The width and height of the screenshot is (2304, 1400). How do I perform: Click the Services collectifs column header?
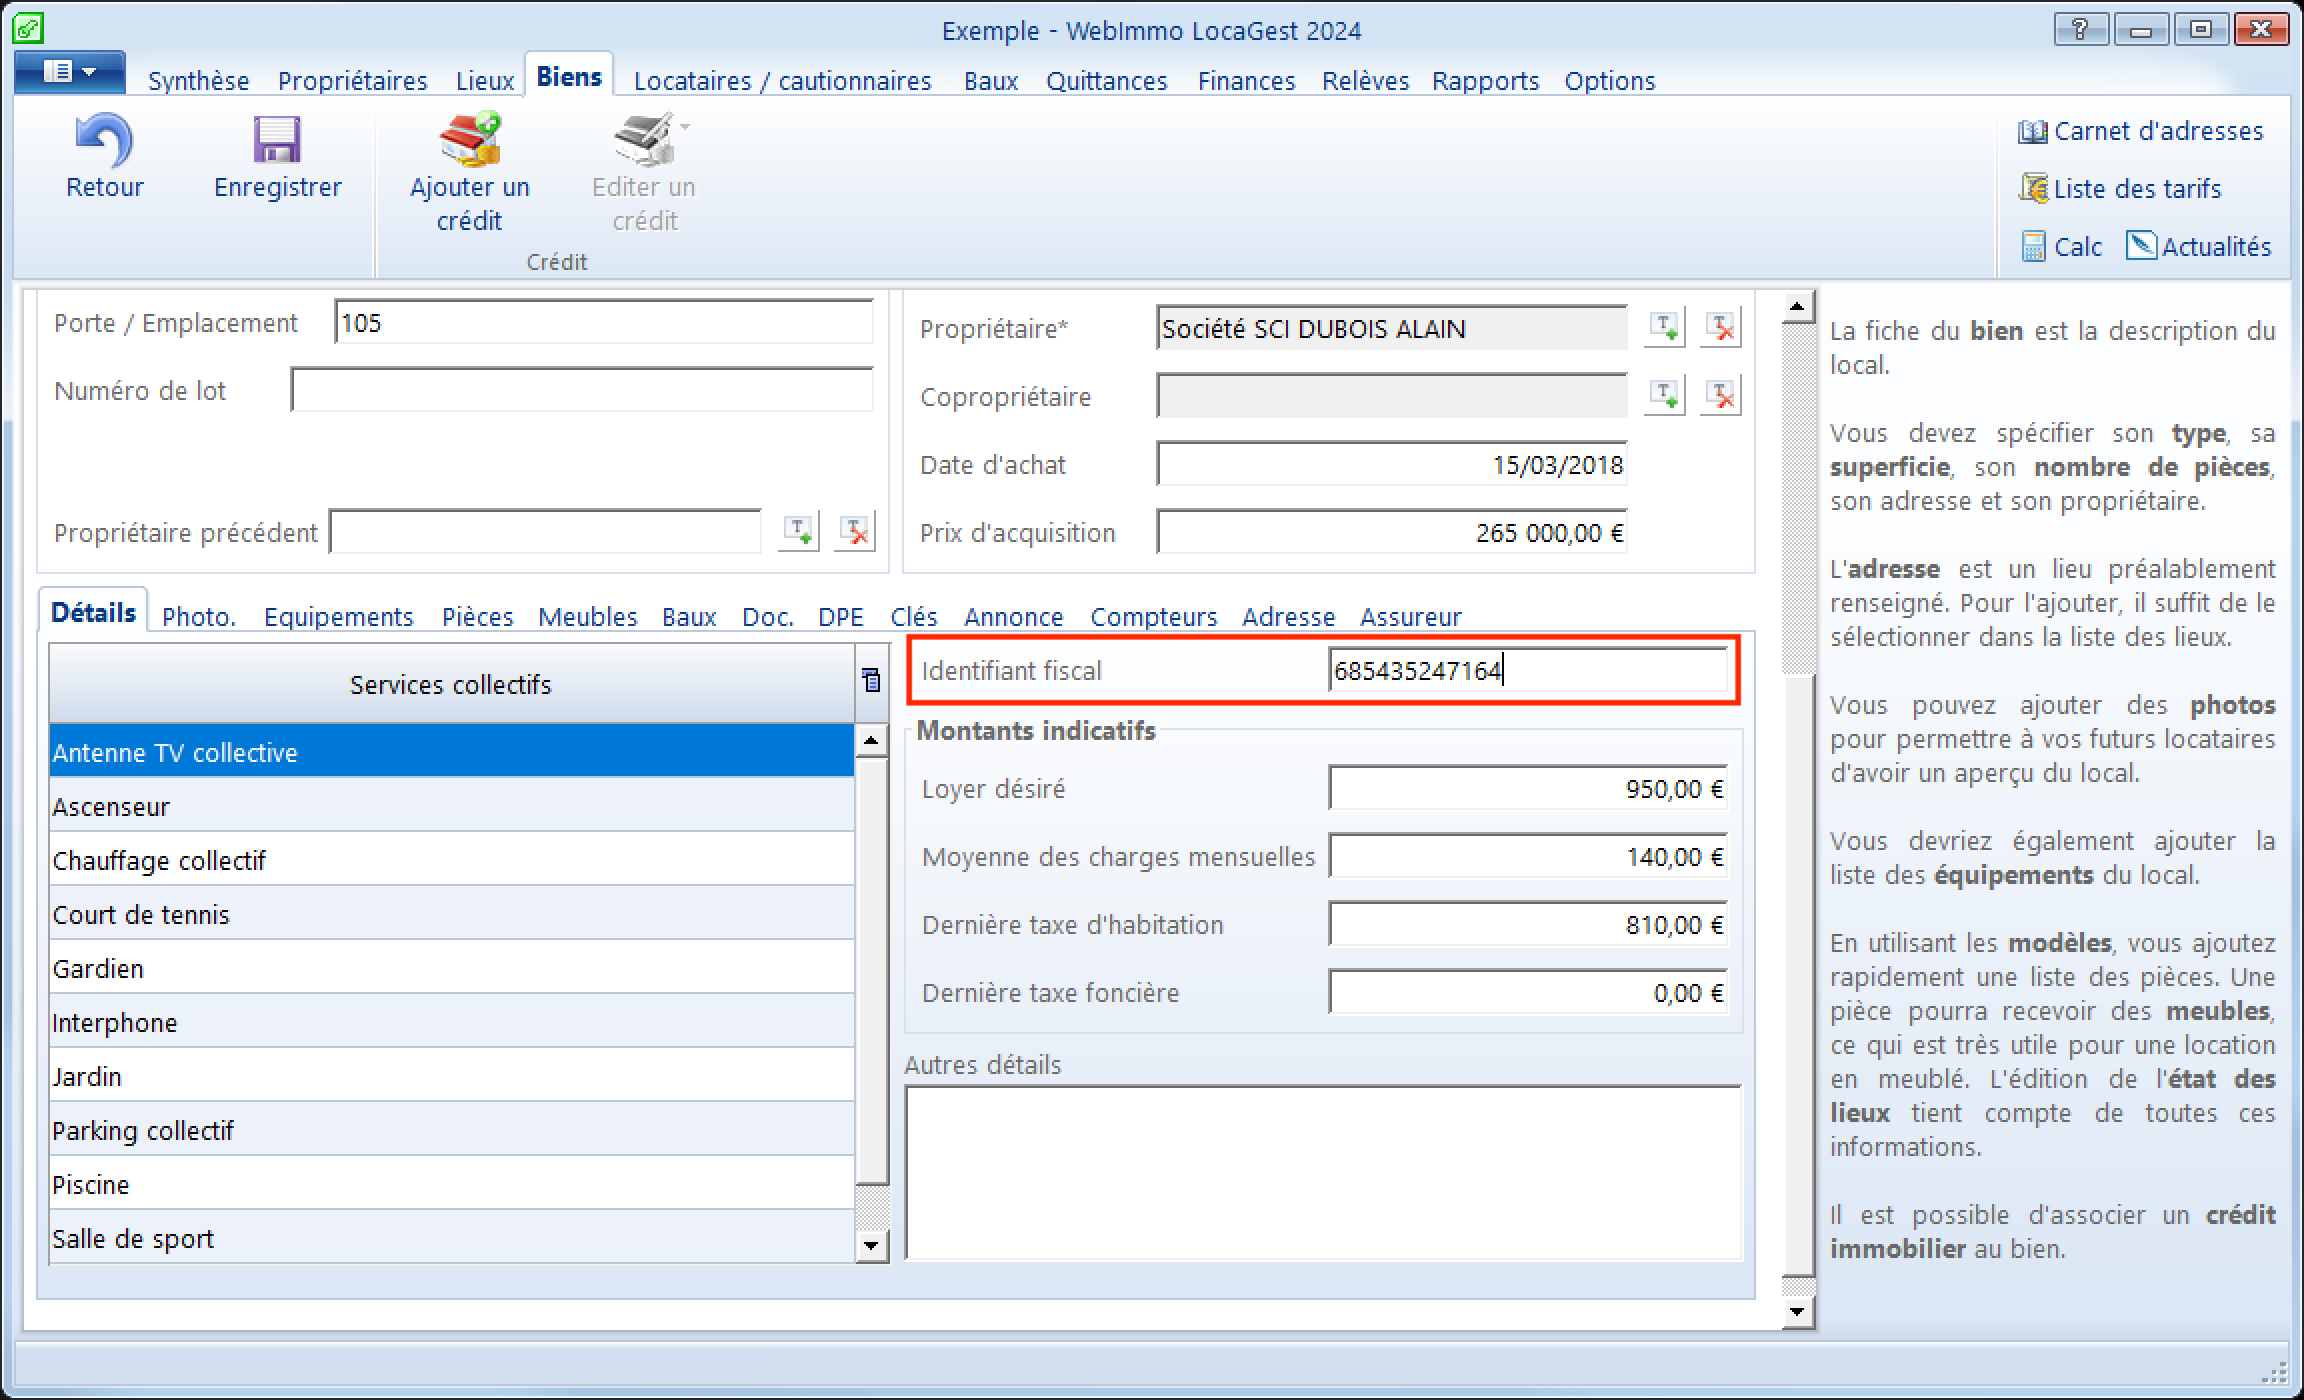451,684
